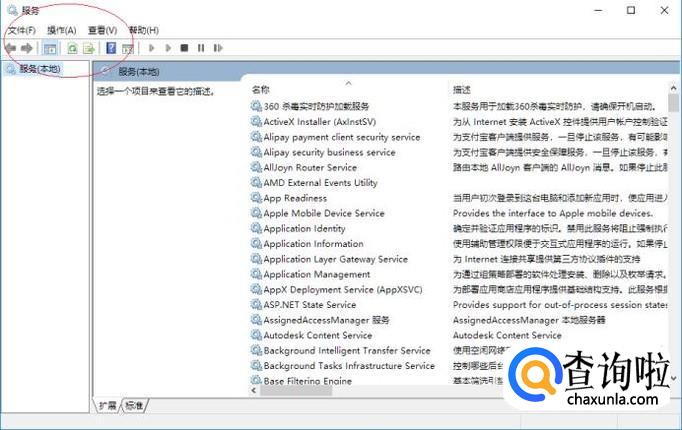682x430 pixels.
Task: Click gear icon of App Readiness
Action: [256, 198]
